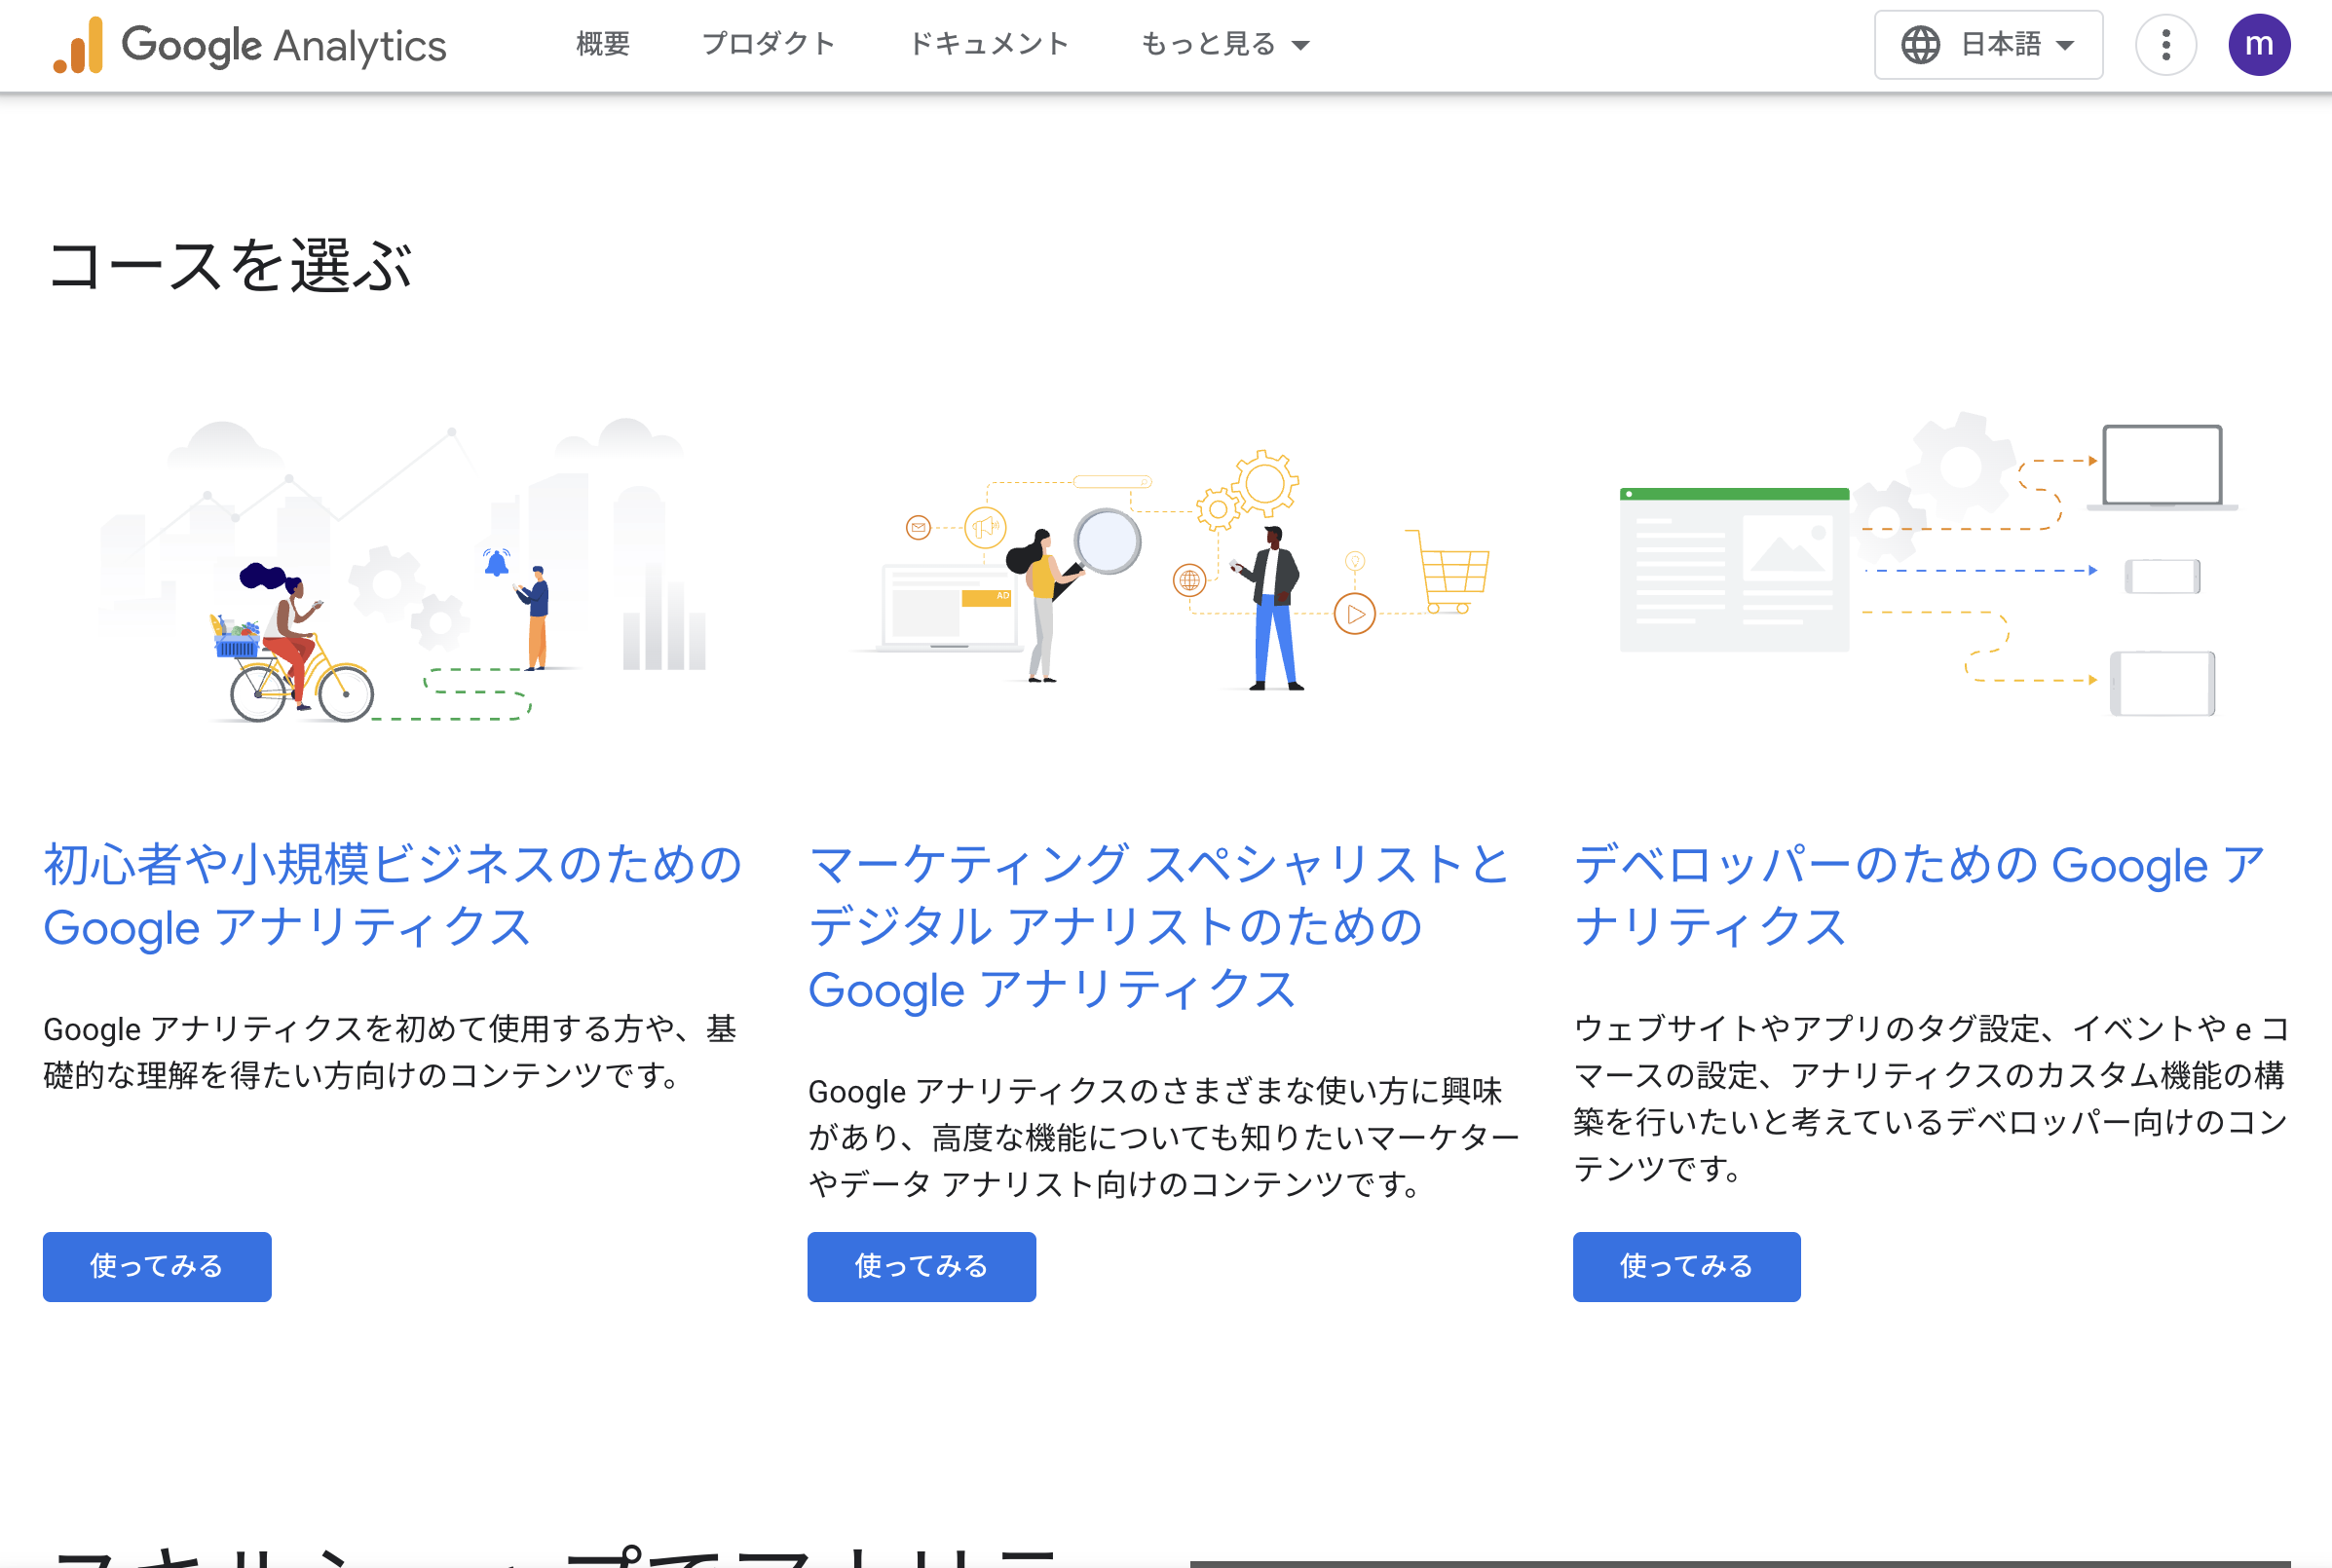Open the プロダクト nav item
The image size is (2332, 1568).
pyautogui.click(x=768, y=44)
